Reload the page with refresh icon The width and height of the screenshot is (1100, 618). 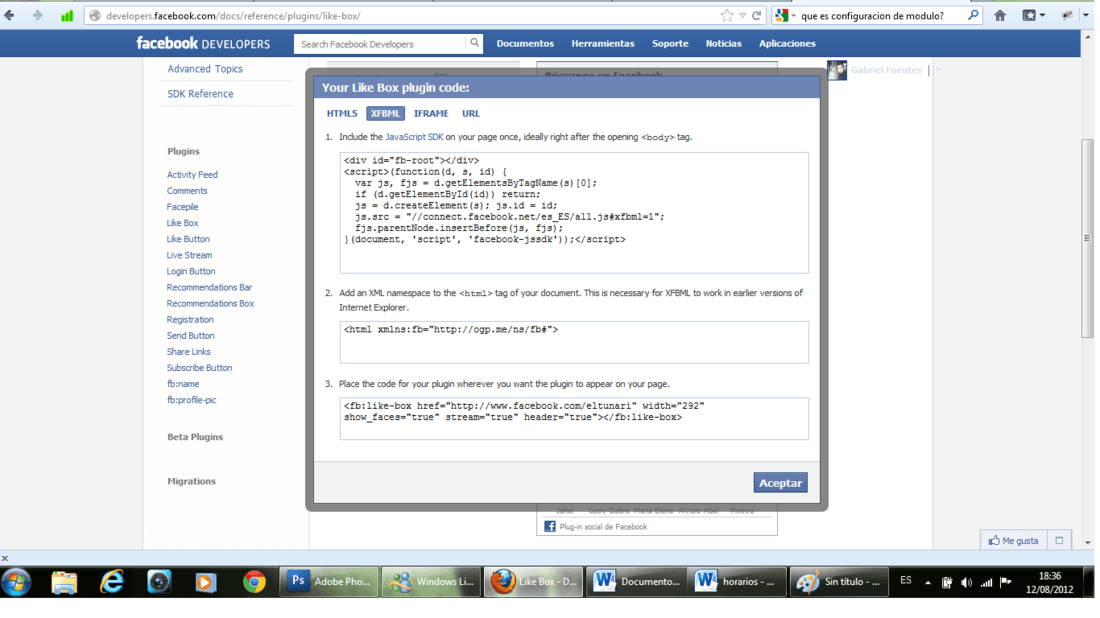[756, 15]
